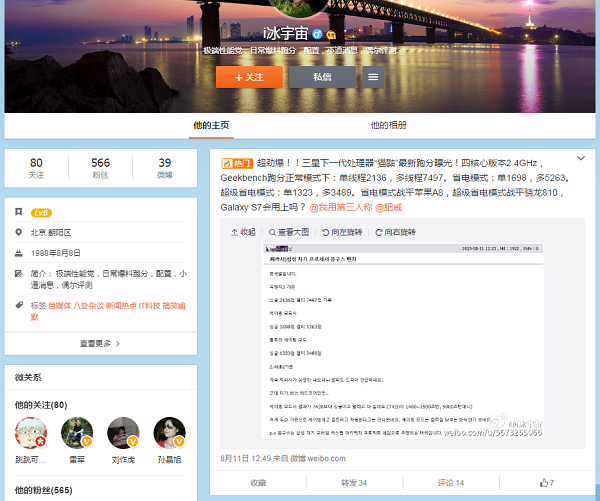Like the post with thumbs-up icon
The image size is (600, 501).
545,482
